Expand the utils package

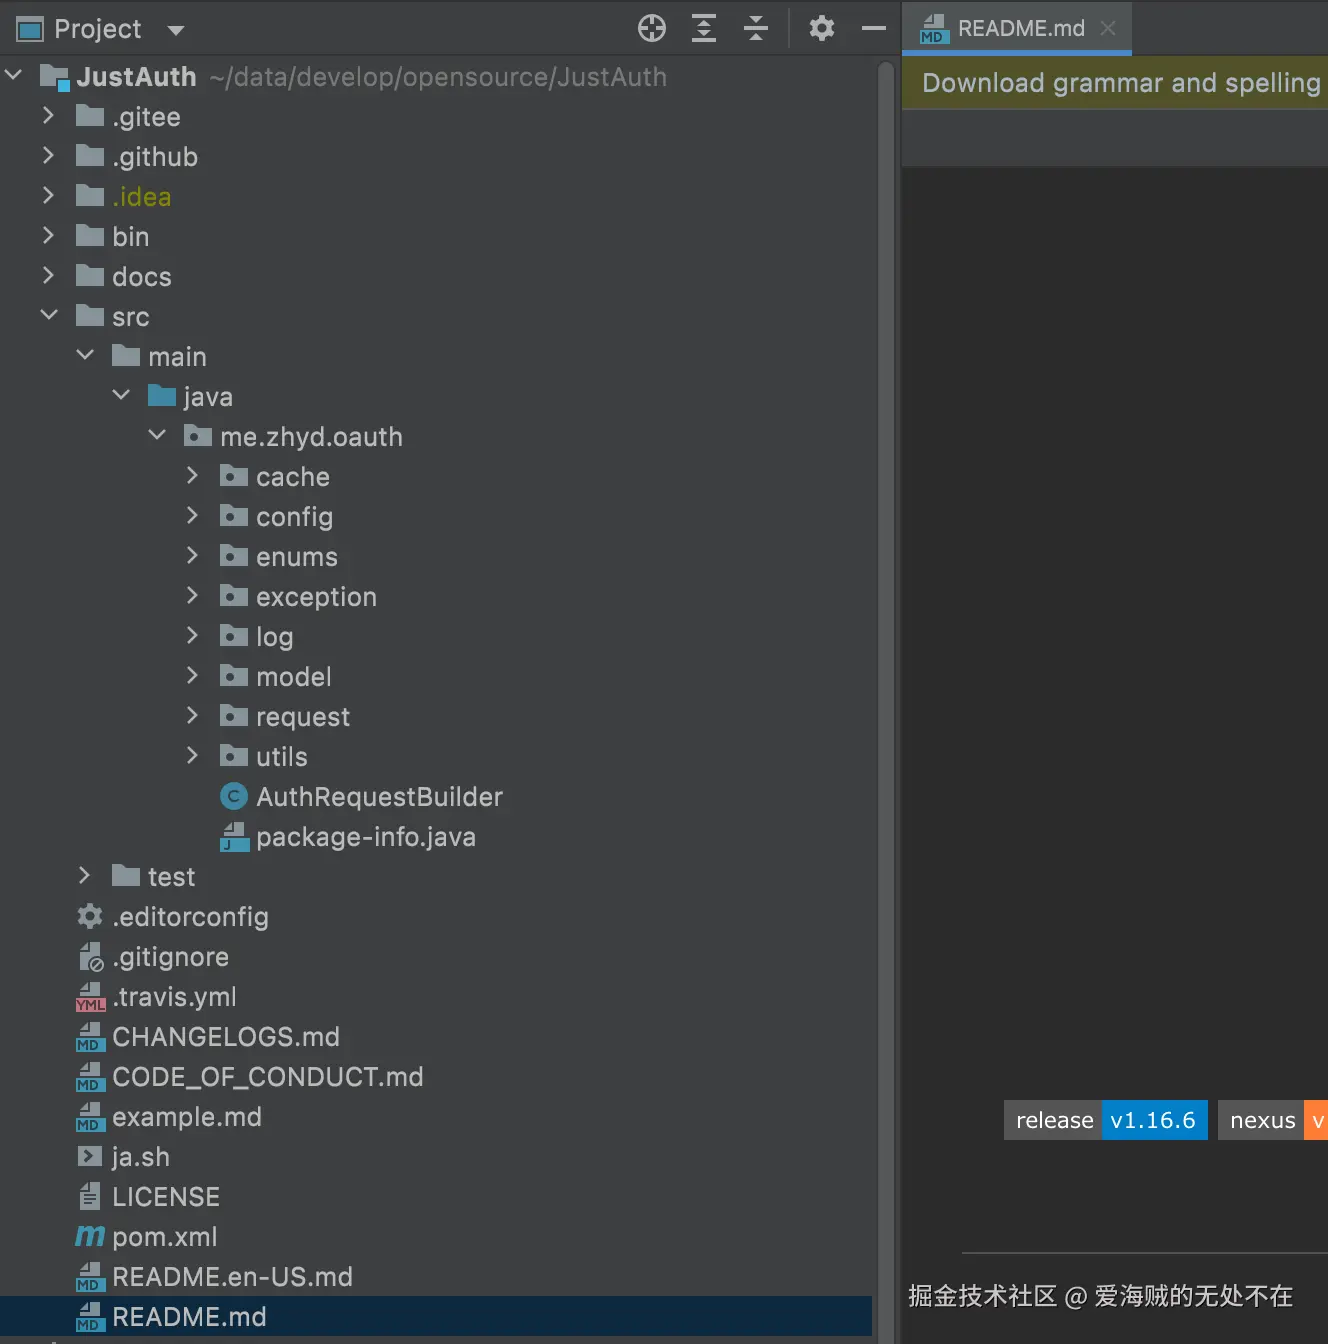tap(193, 756)
